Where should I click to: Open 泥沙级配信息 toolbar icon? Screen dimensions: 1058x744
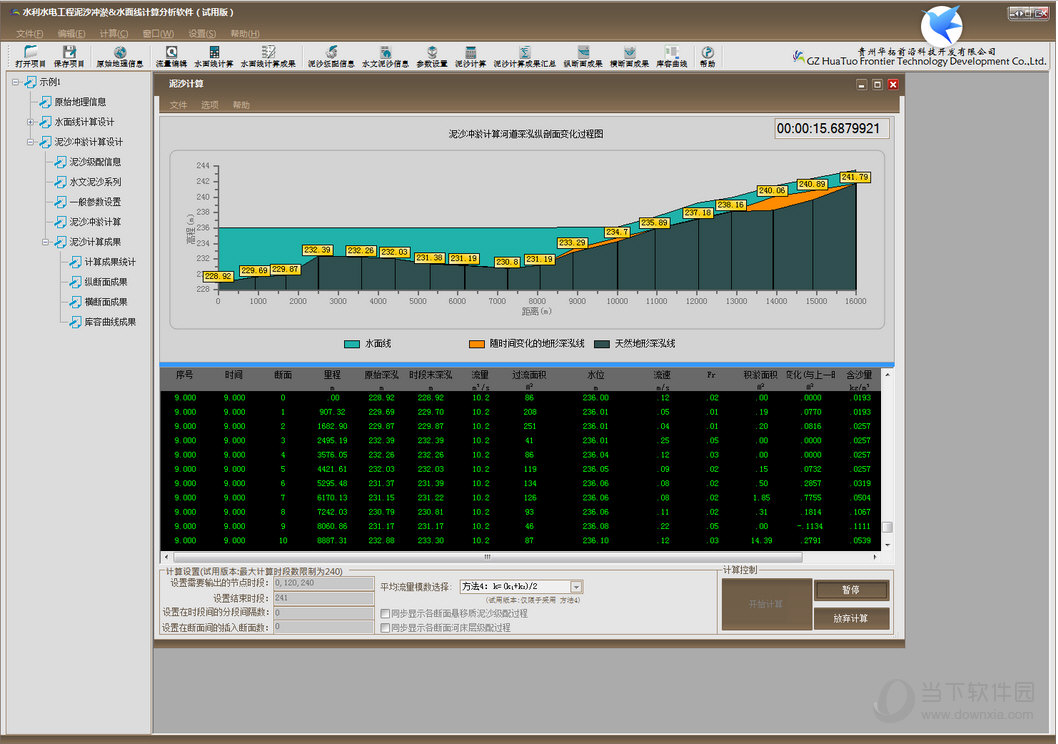pyautogui.click(x=331, y=56)
